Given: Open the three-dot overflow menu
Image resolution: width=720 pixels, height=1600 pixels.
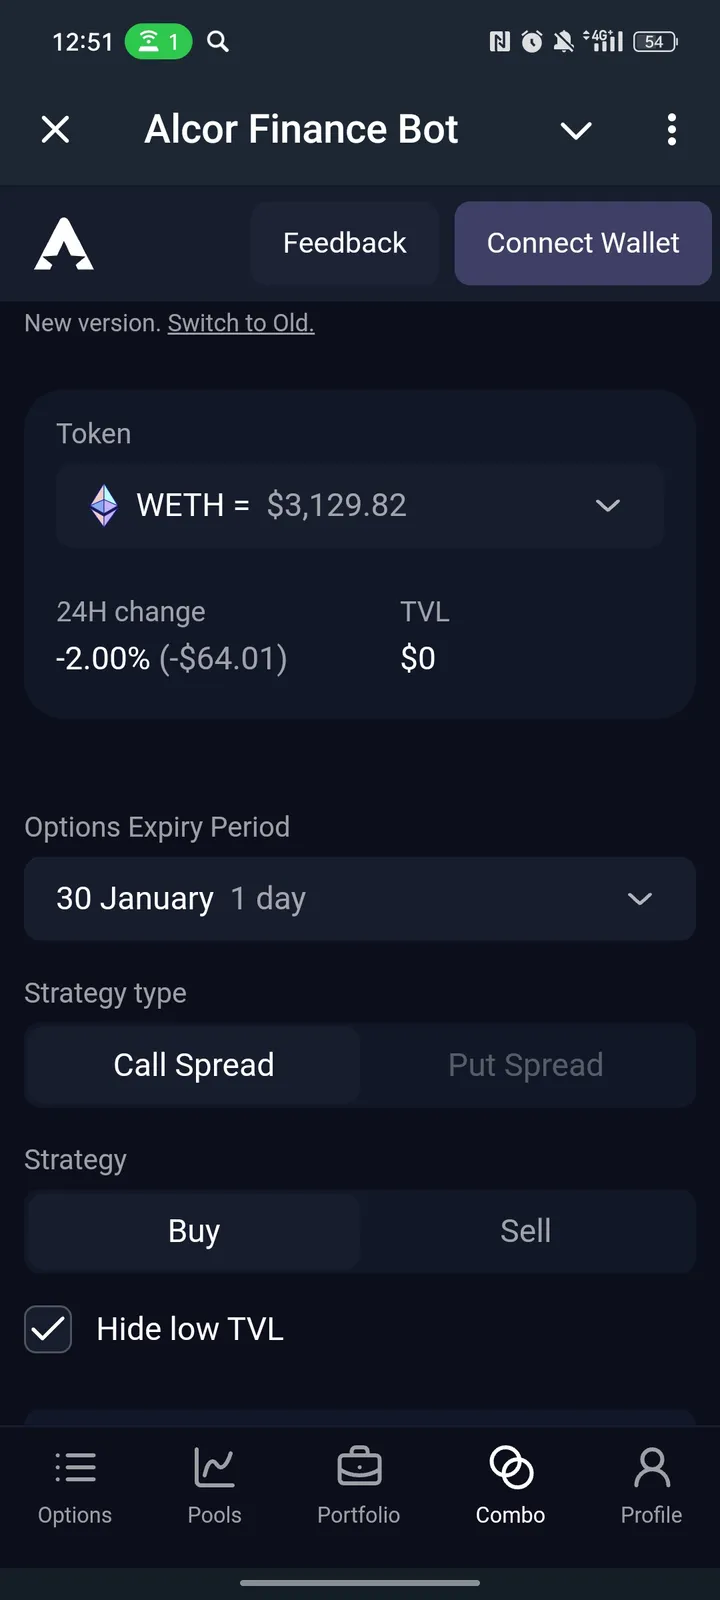Looking at the screenshot, I should (x=671, y=129).
